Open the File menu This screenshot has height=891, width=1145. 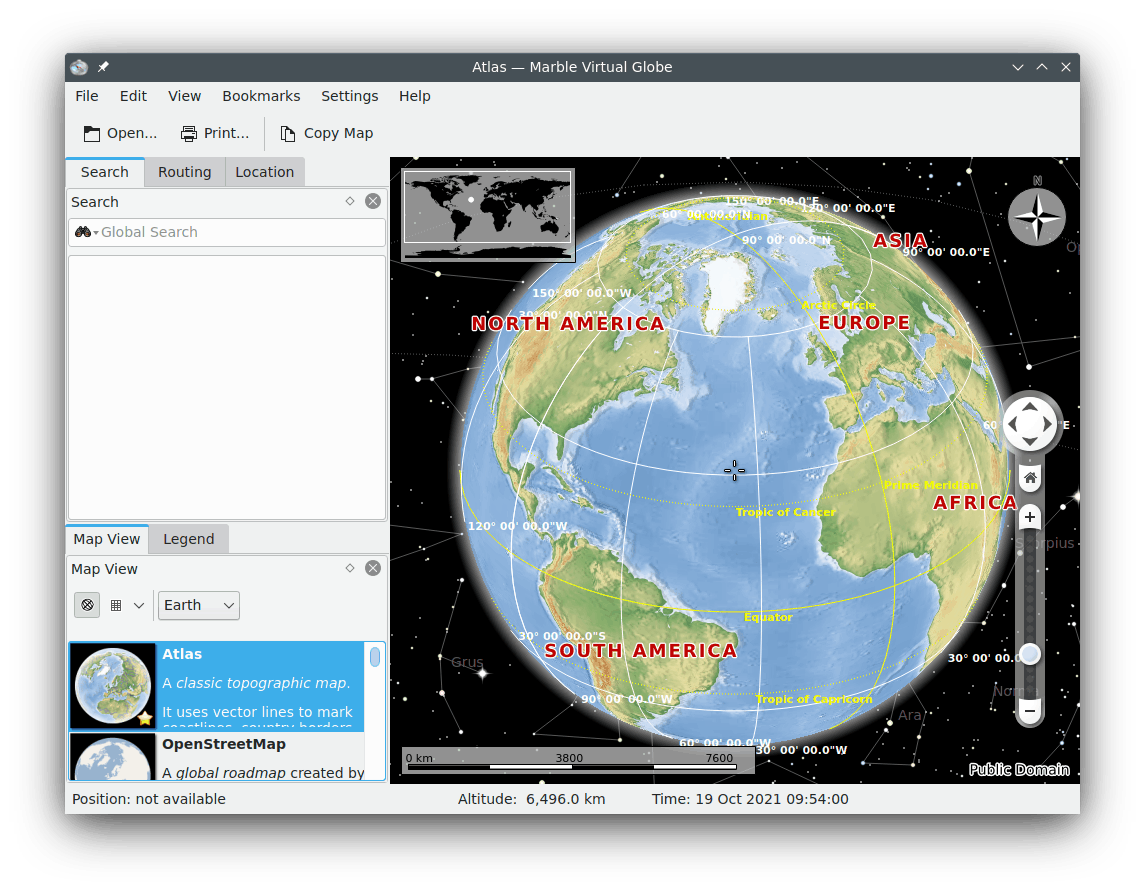pos(86,96)
